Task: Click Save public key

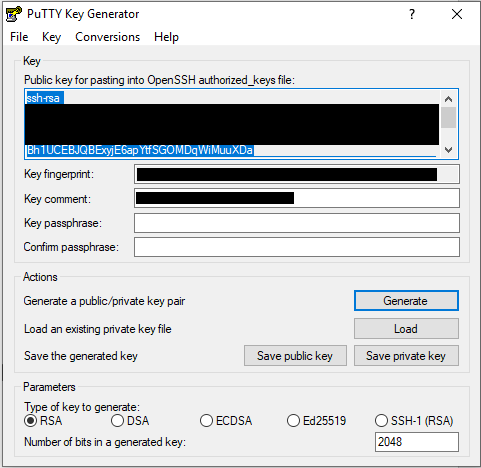Action: [295, 356]
